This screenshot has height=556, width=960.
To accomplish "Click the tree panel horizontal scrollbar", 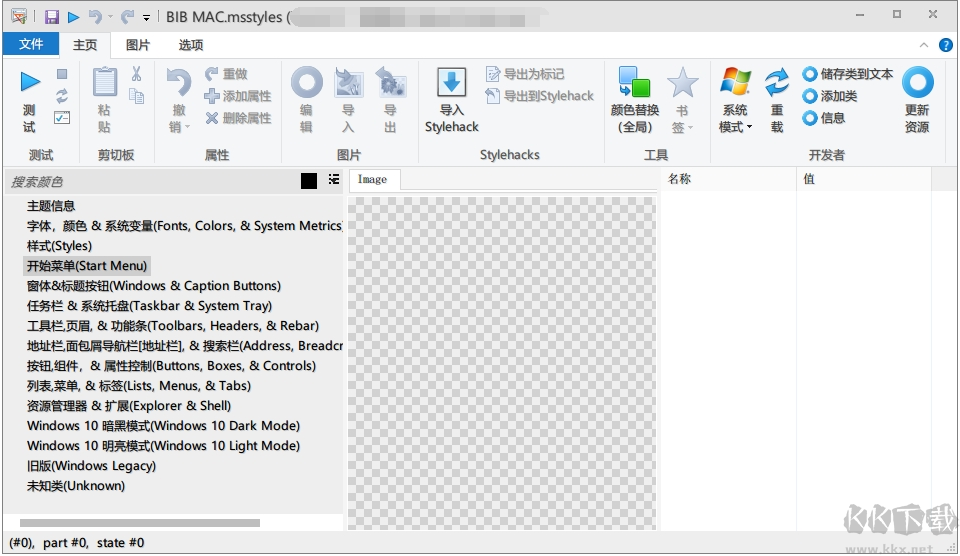I will [x=140, y=523].
